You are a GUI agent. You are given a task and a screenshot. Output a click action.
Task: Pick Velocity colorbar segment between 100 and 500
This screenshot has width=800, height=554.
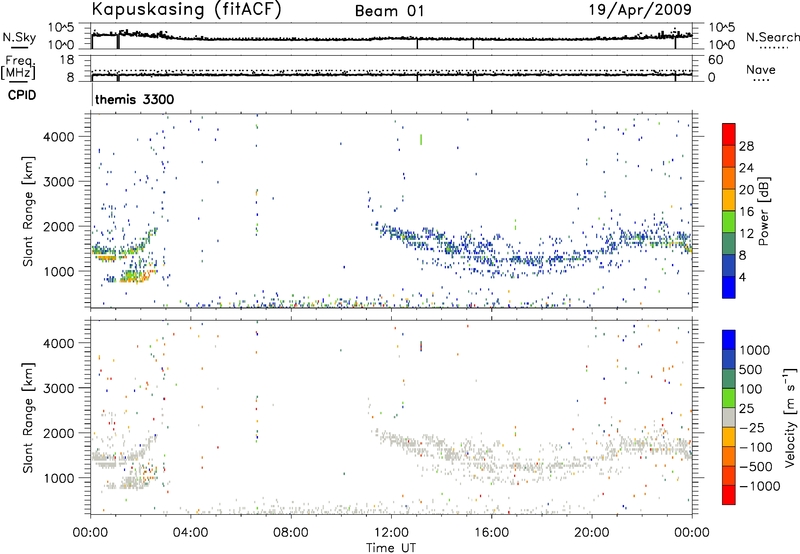pos(729,379)
